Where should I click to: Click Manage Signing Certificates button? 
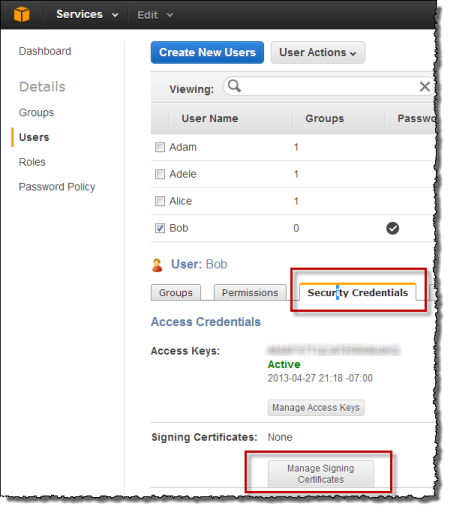coord(321,474)
